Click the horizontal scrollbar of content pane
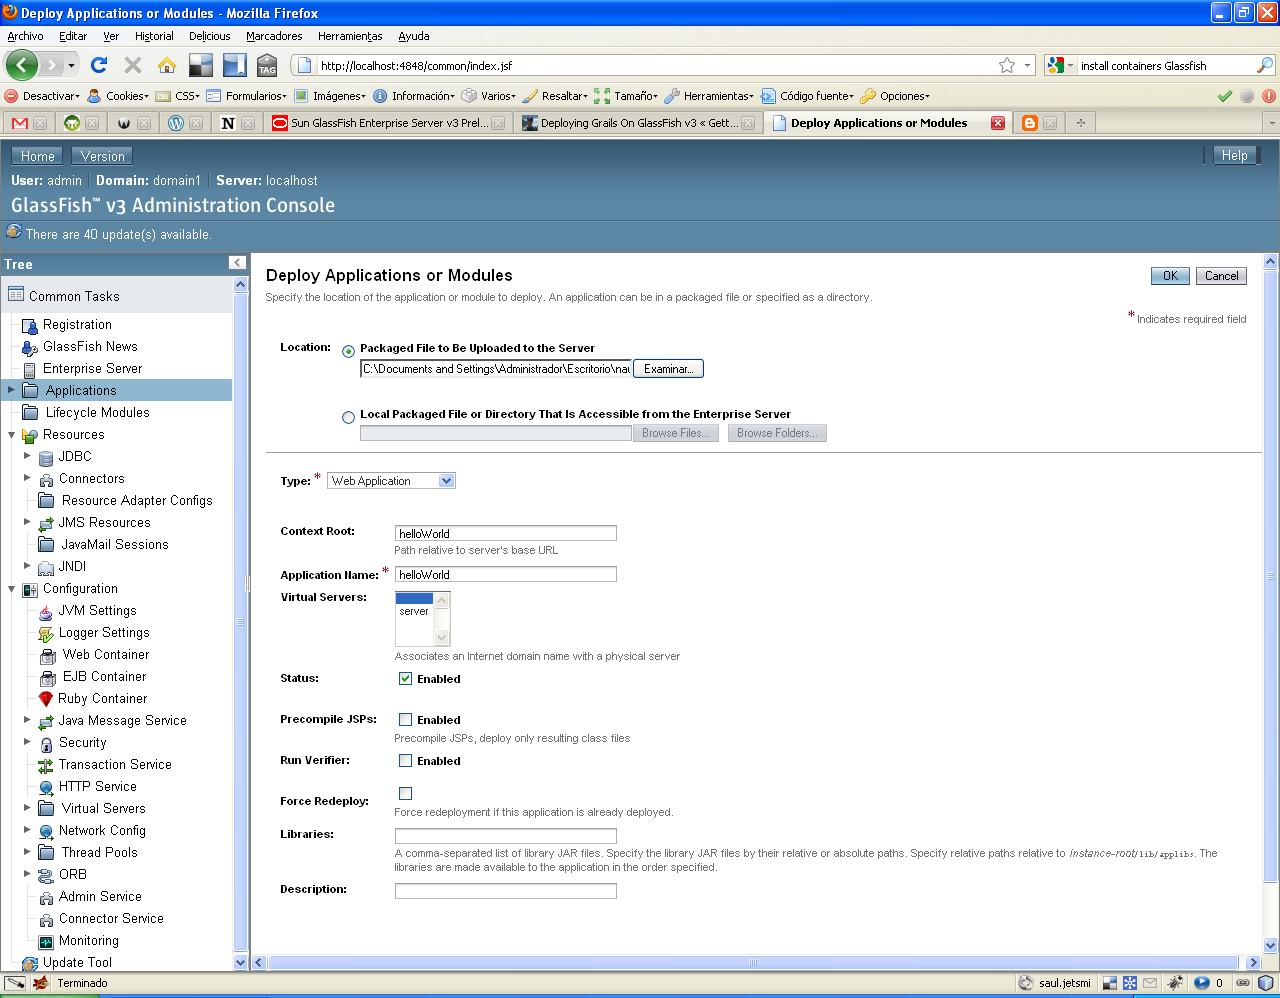 (x=754, y=962)
